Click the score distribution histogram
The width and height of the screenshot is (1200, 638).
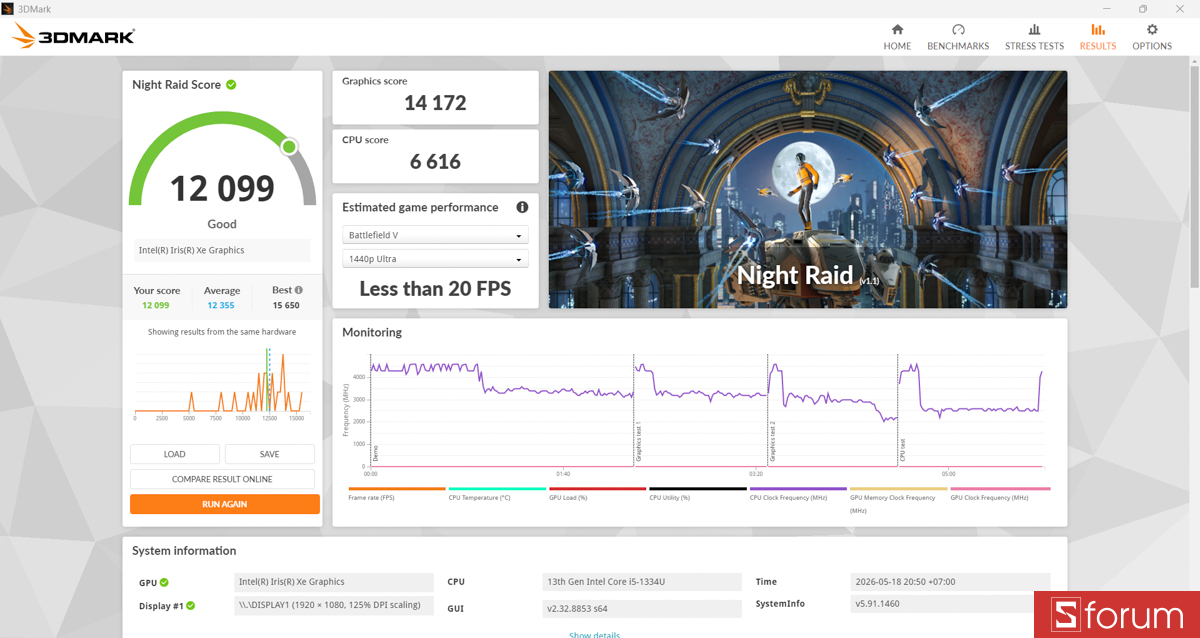point(220,383)
